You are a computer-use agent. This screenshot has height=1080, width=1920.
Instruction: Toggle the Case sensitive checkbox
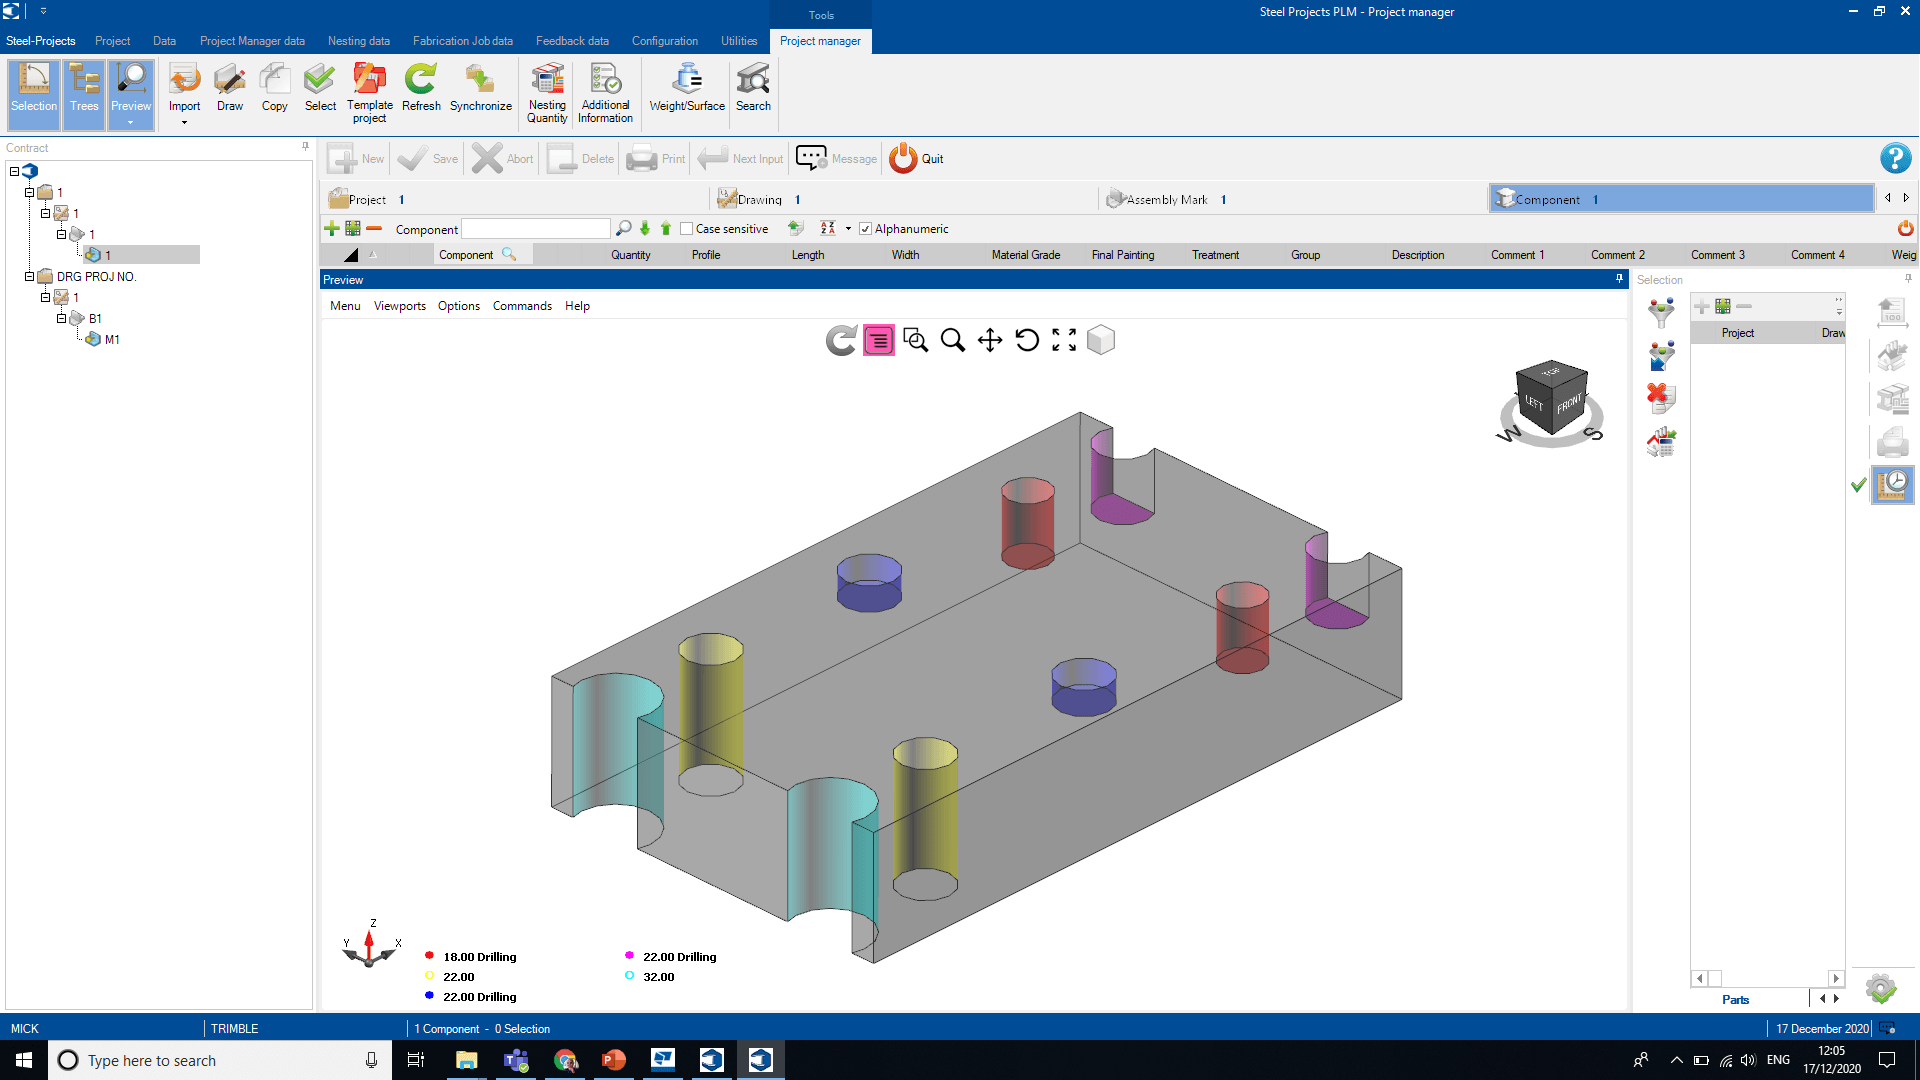click(686, 229)
